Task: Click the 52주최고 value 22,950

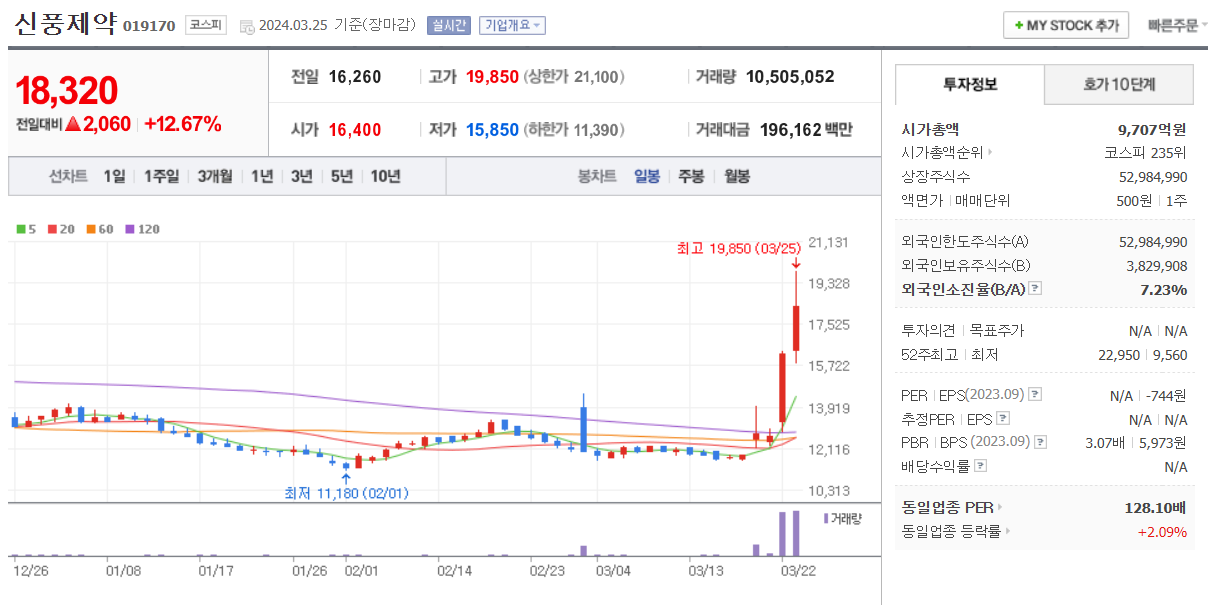Action: click(x=1119, y=354)
